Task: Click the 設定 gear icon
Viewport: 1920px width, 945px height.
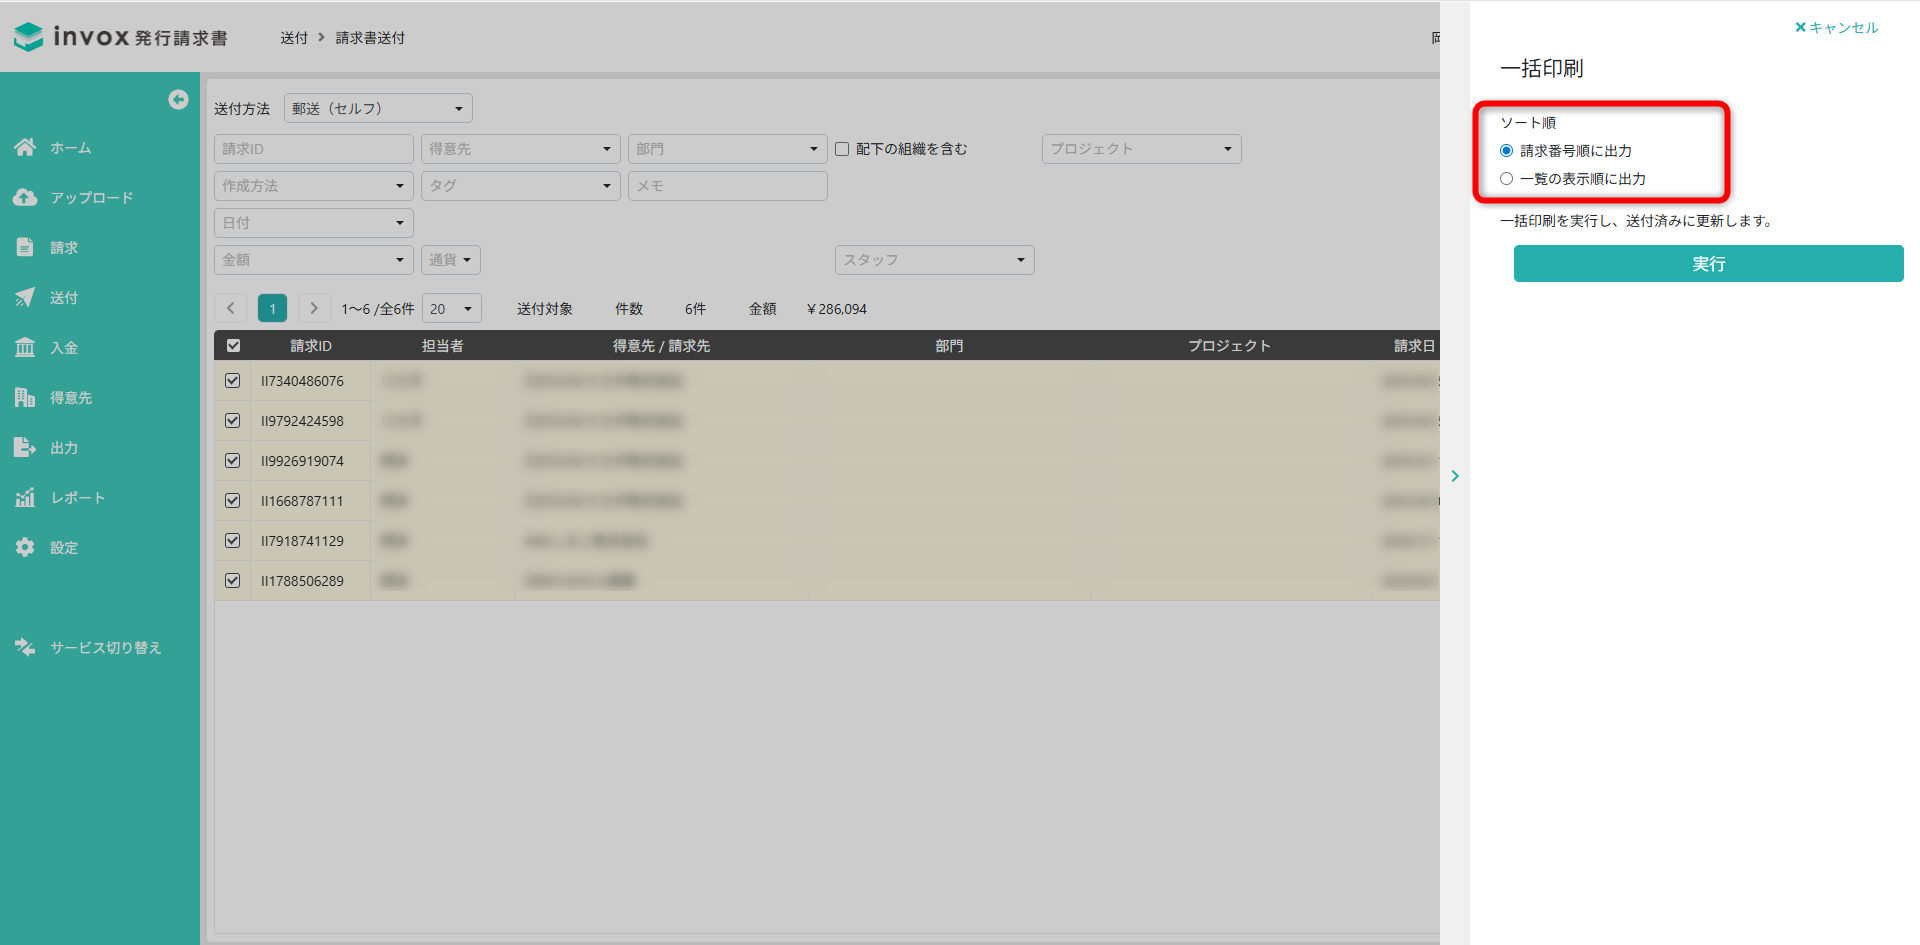Action: click(25, 547)
